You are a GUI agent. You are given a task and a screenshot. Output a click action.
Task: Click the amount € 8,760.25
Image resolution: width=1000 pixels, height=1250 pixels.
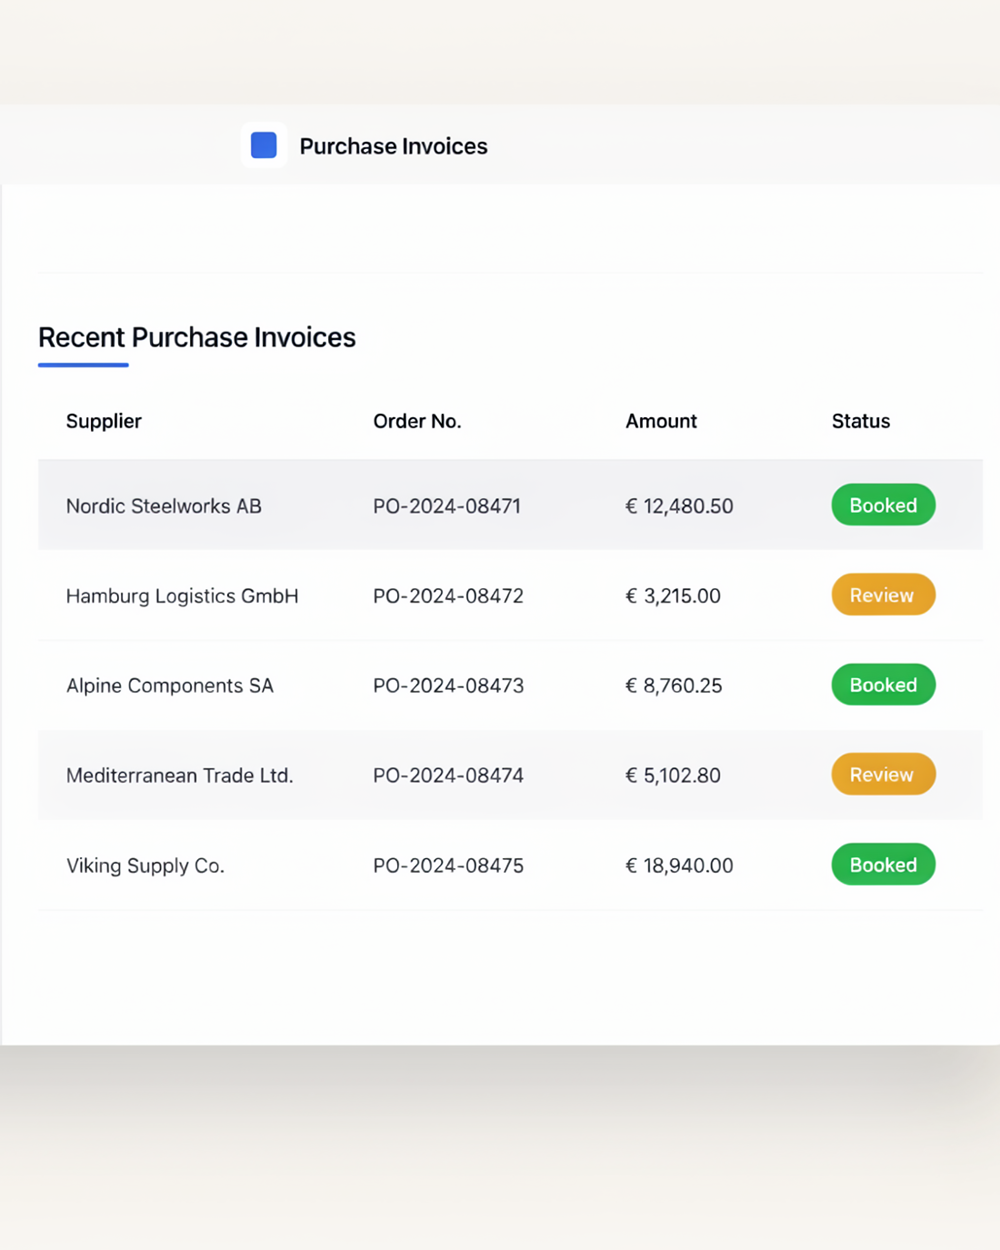point(674,686)
